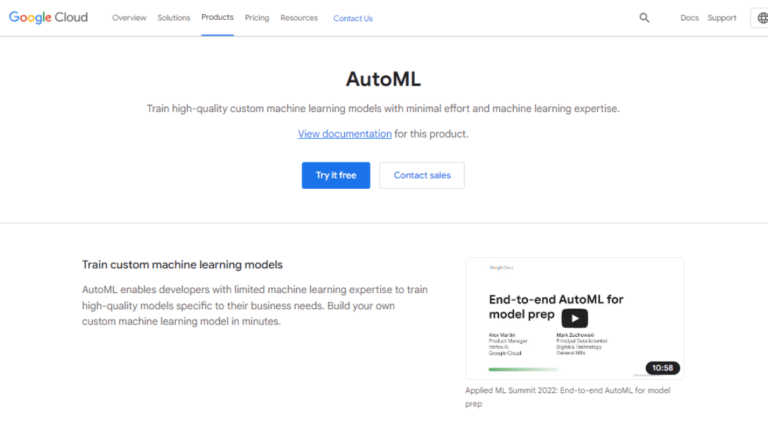Open the AutoML model prep video thumbnail
Screen dimensions: 768x434
coord(575,318)
